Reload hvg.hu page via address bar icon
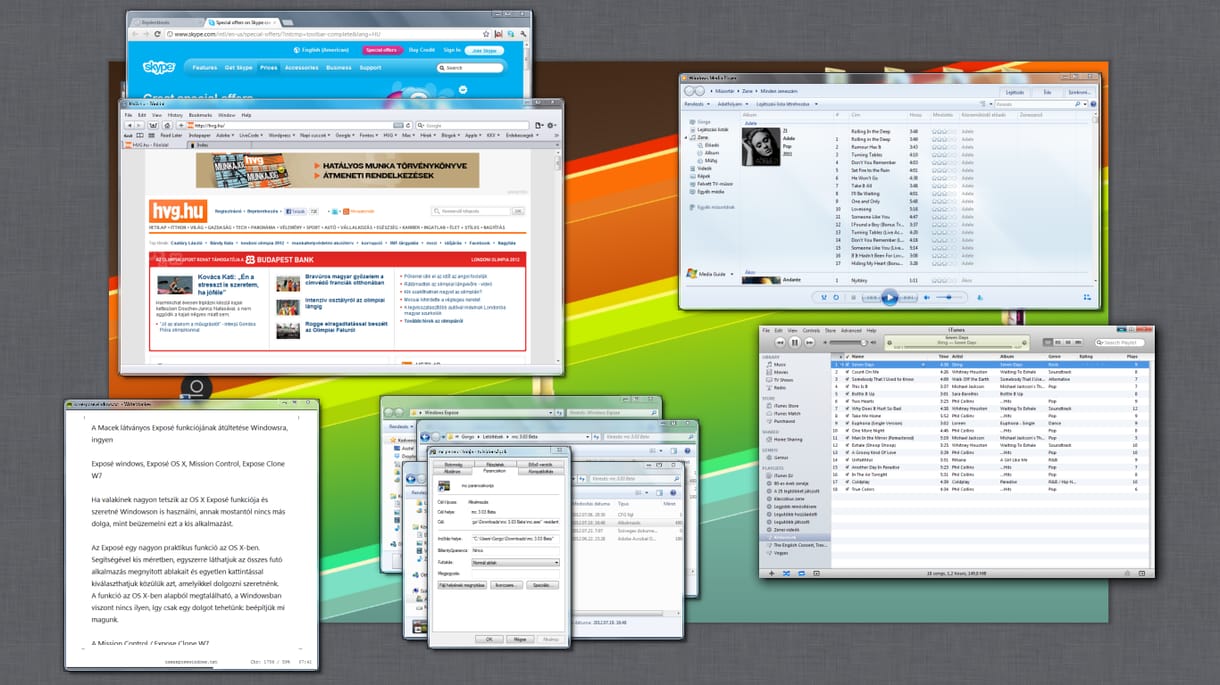Screen dimensions: 1220x685 coord(408,125)
